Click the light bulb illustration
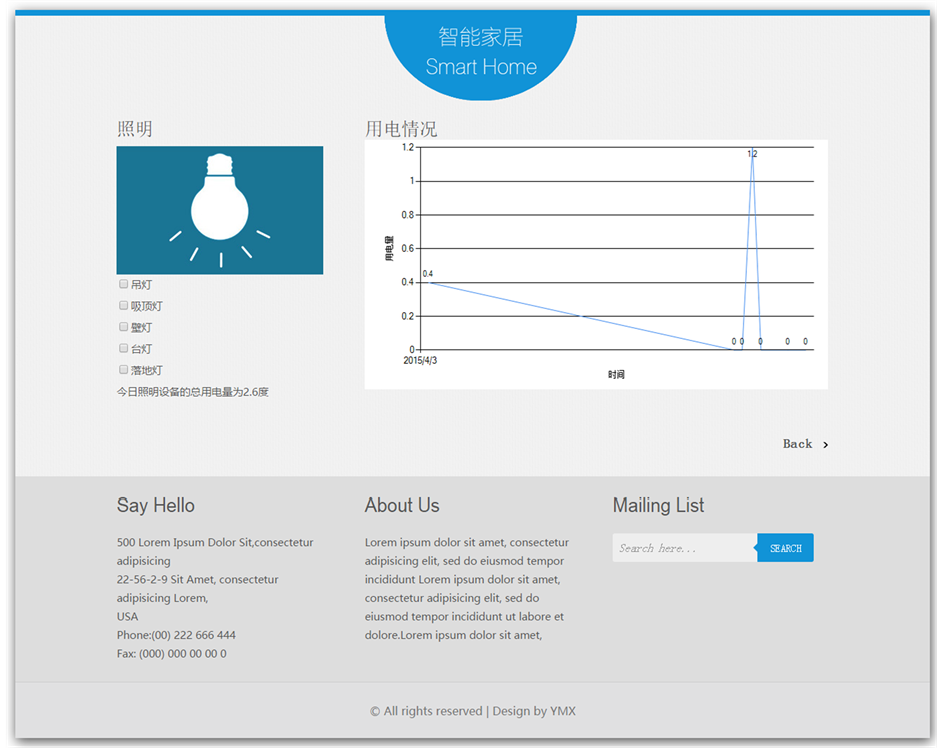 (x=220, y=210)
